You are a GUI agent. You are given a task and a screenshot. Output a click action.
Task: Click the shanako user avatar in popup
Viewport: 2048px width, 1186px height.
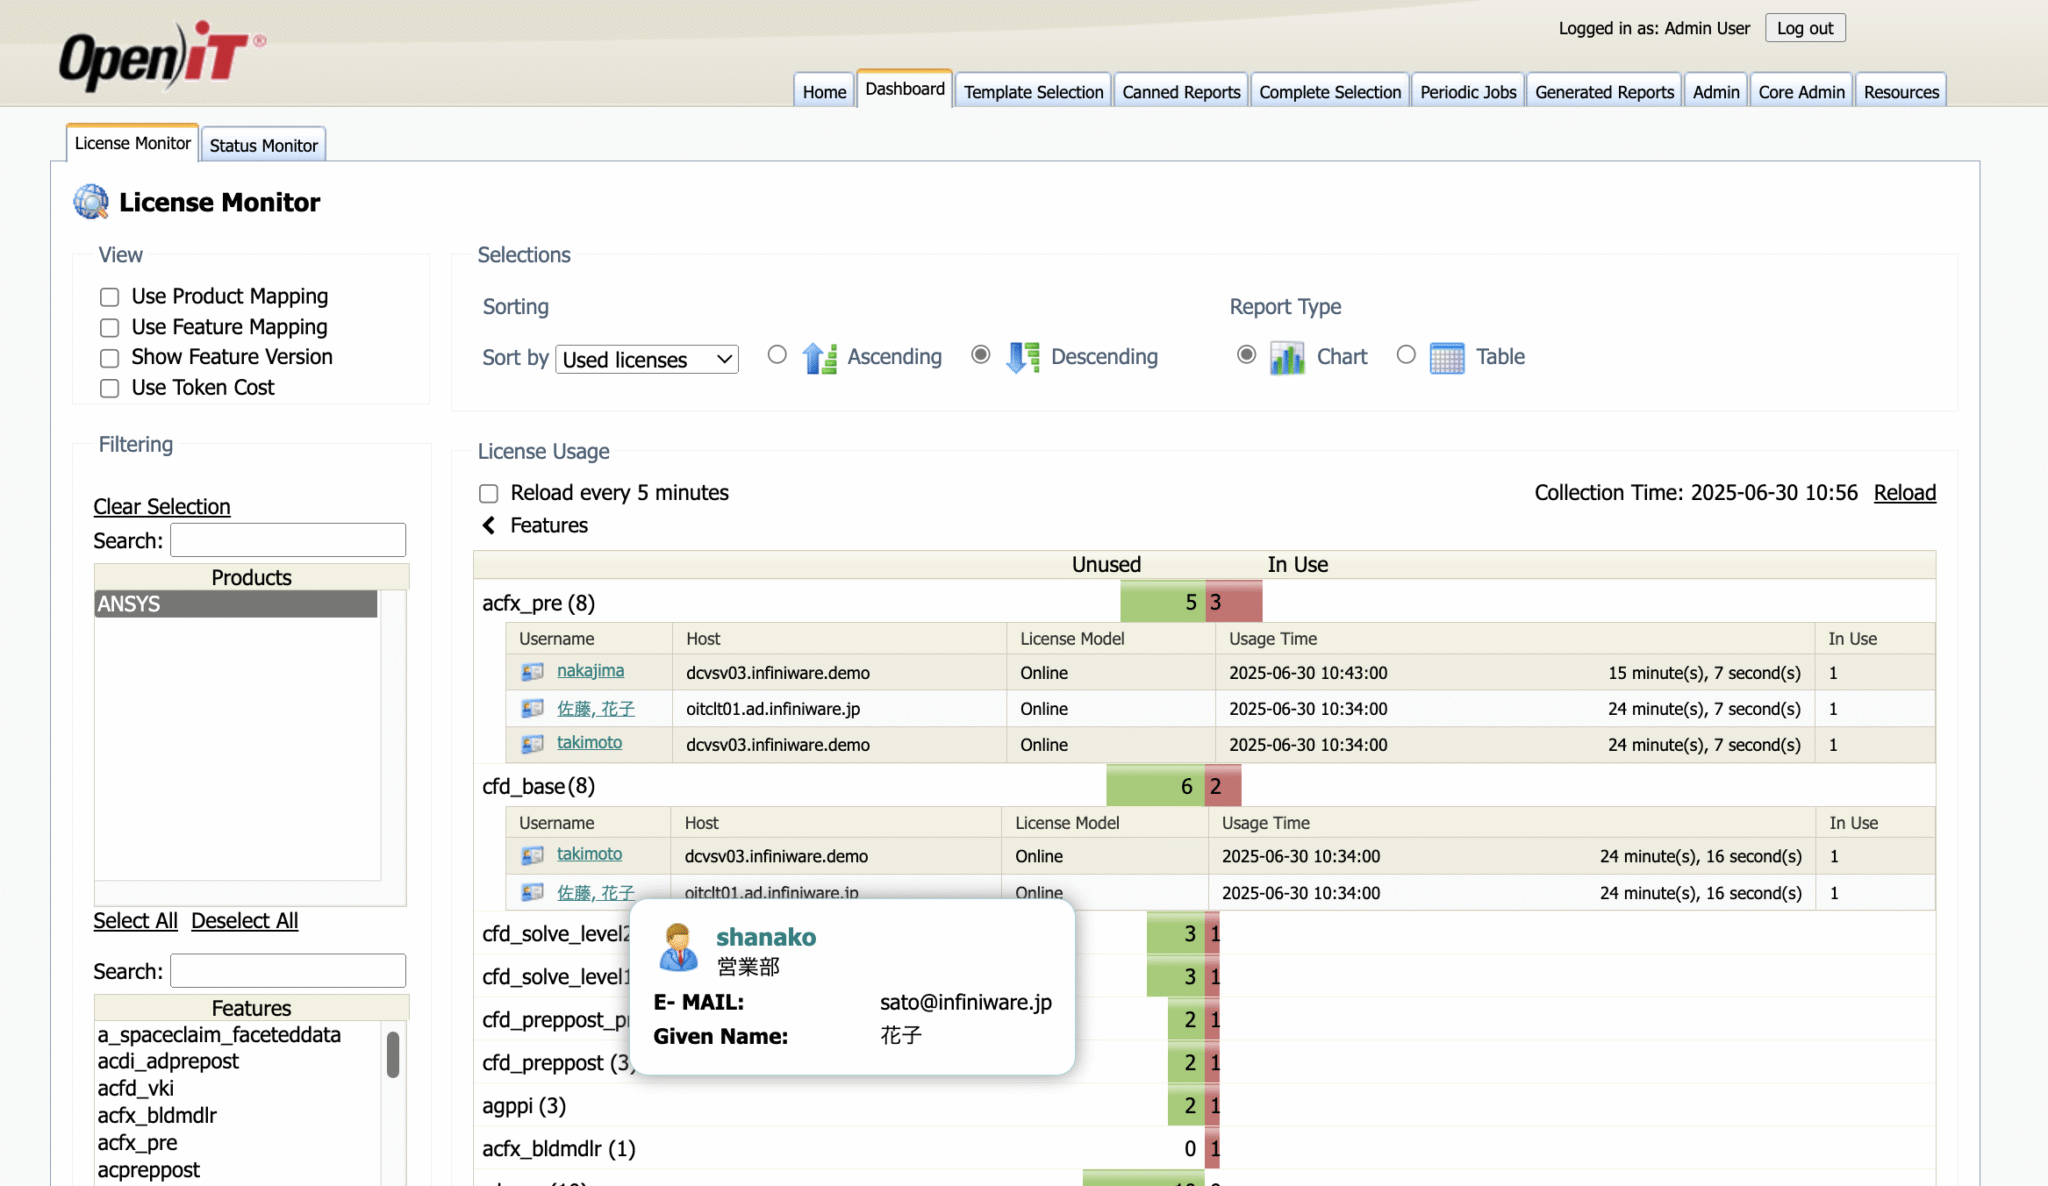click(678, 947)
